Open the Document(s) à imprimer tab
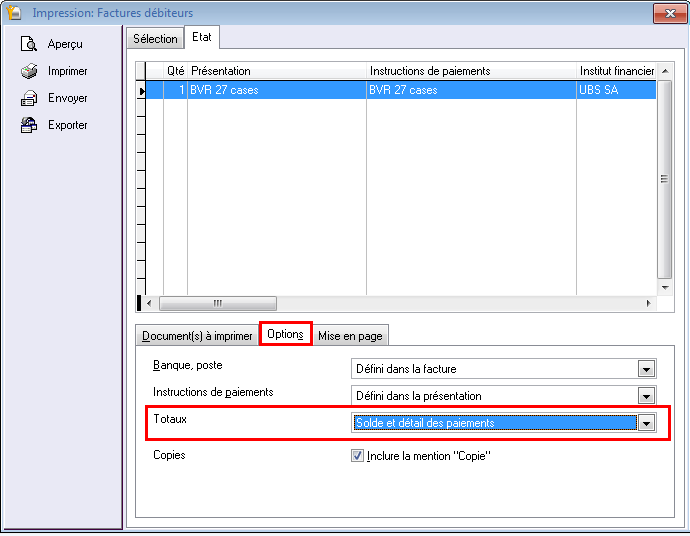 pyautogui.click(x=197, y=336)
